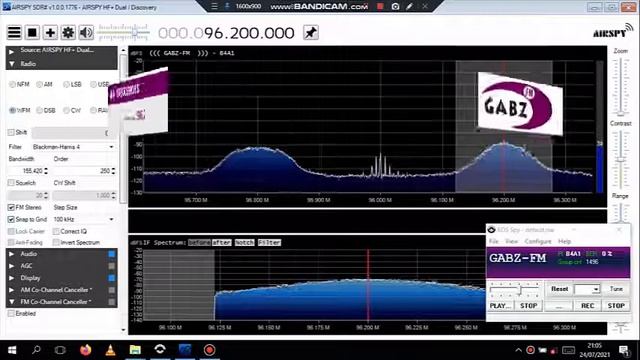Open the 100 kHz step size dropdown
The image size is (640, 360).
click(84, 219)
